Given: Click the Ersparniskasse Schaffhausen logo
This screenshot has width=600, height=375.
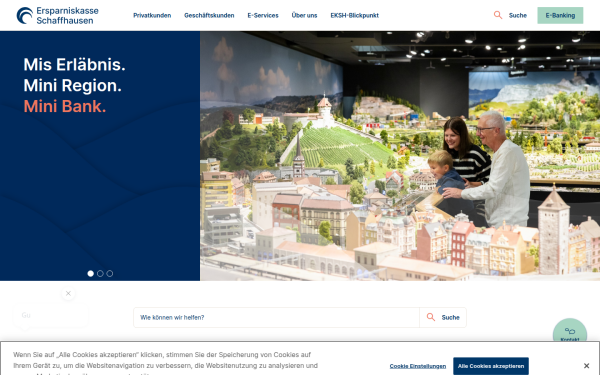Looking at the screenshot, I should (57, 15).
